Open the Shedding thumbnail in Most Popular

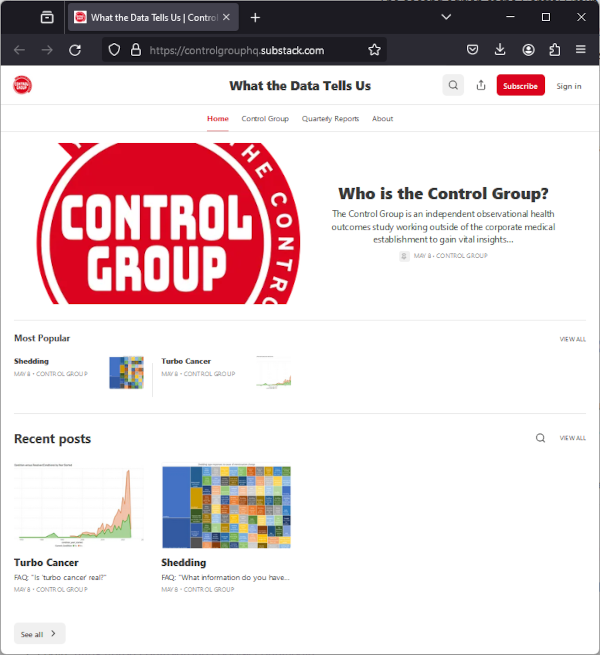tap(127, 373)
